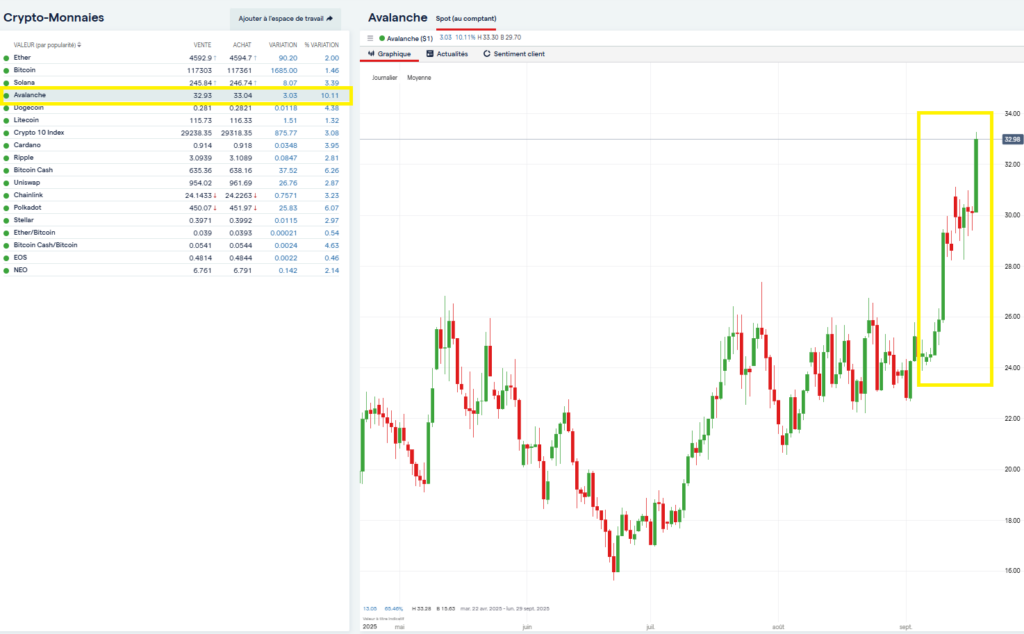
Task: Click Avalanche buy price 33.04
Action: [x=243, y=95]
